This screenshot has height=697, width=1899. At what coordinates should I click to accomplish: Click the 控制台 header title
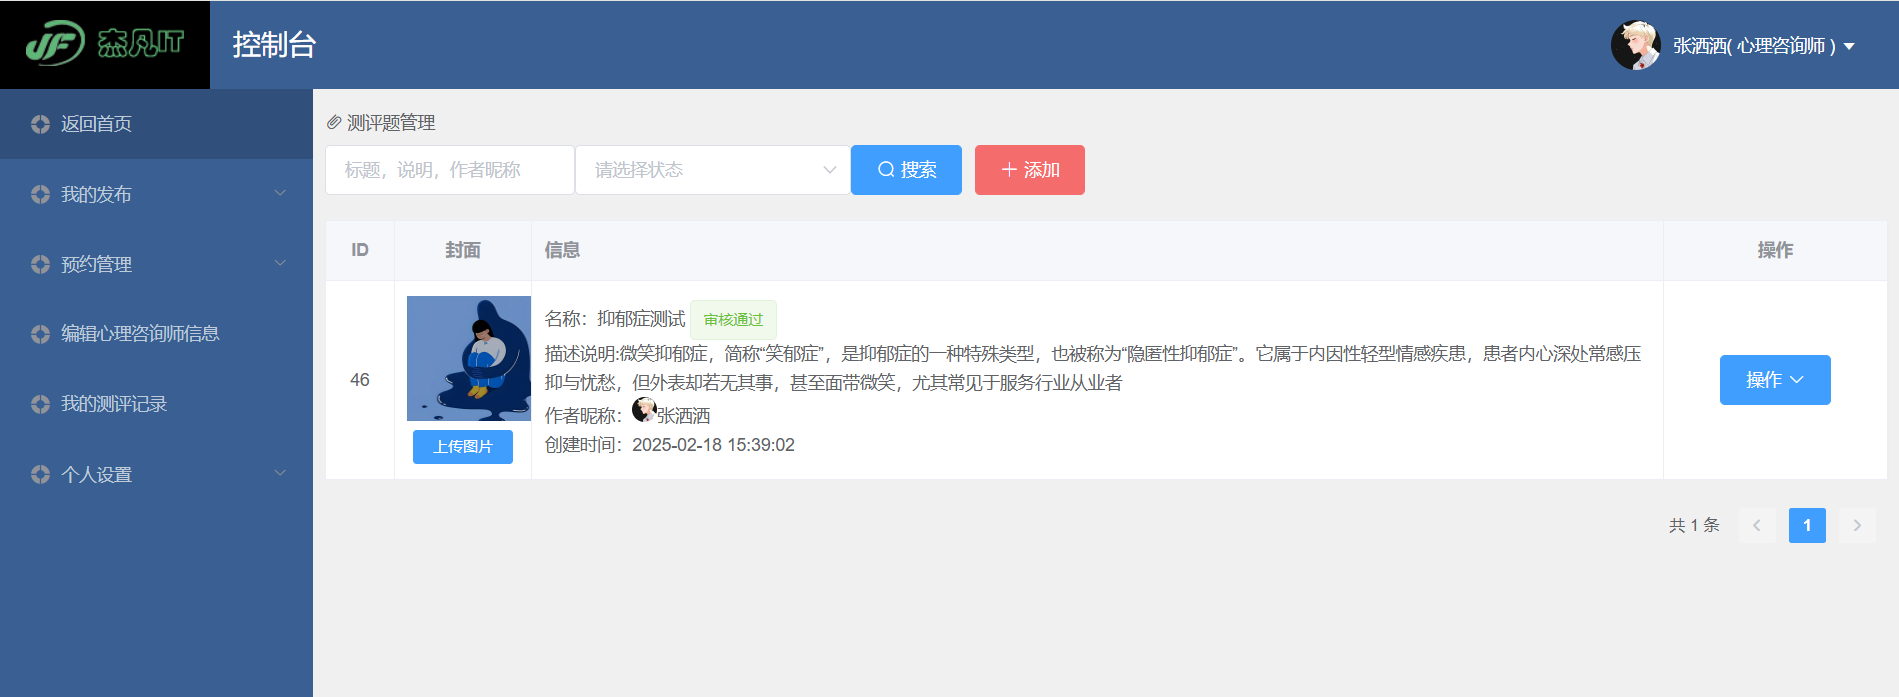tap(274, 45)
